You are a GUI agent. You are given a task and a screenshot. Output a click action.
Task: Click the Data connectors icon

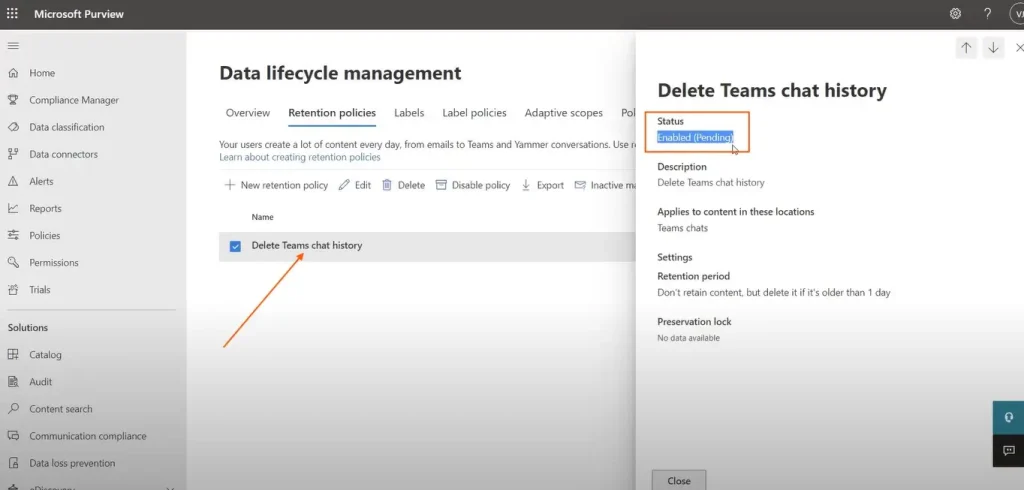coord(13,154)
